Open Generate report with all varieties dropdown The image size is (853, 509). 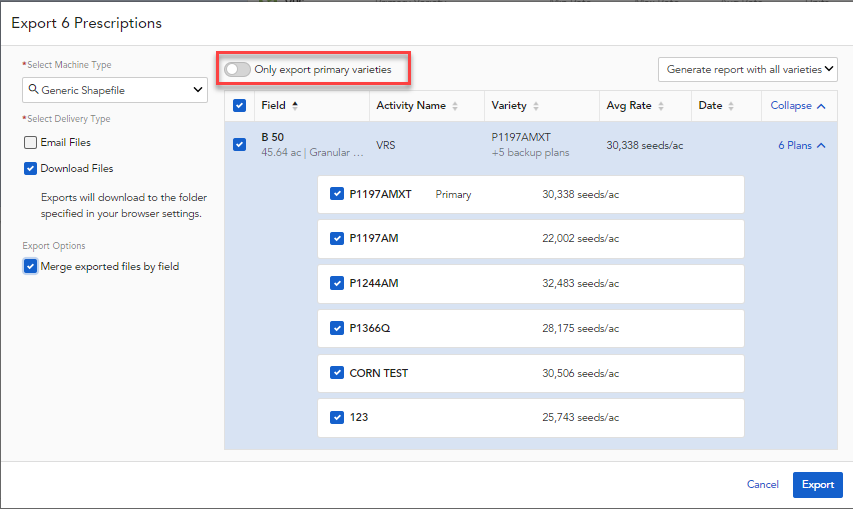tap(747, 69)
